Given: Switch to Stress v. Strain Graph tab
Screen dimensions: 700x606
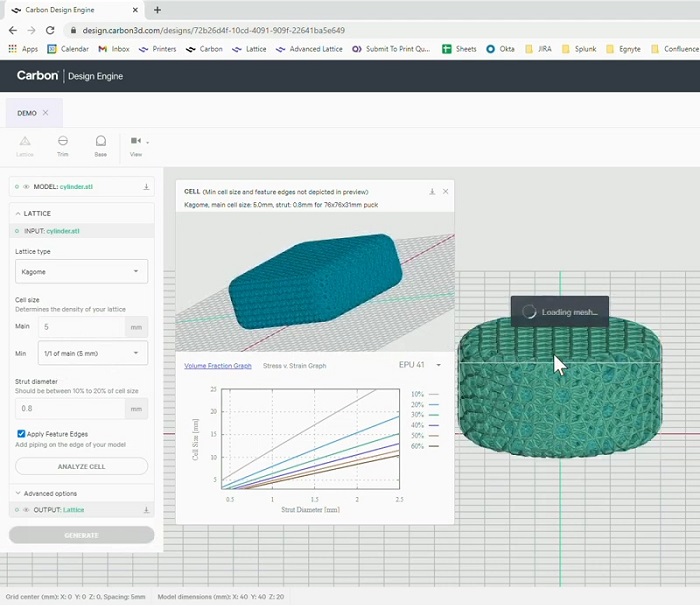Looking at the screenshot, I should point(294,366).
